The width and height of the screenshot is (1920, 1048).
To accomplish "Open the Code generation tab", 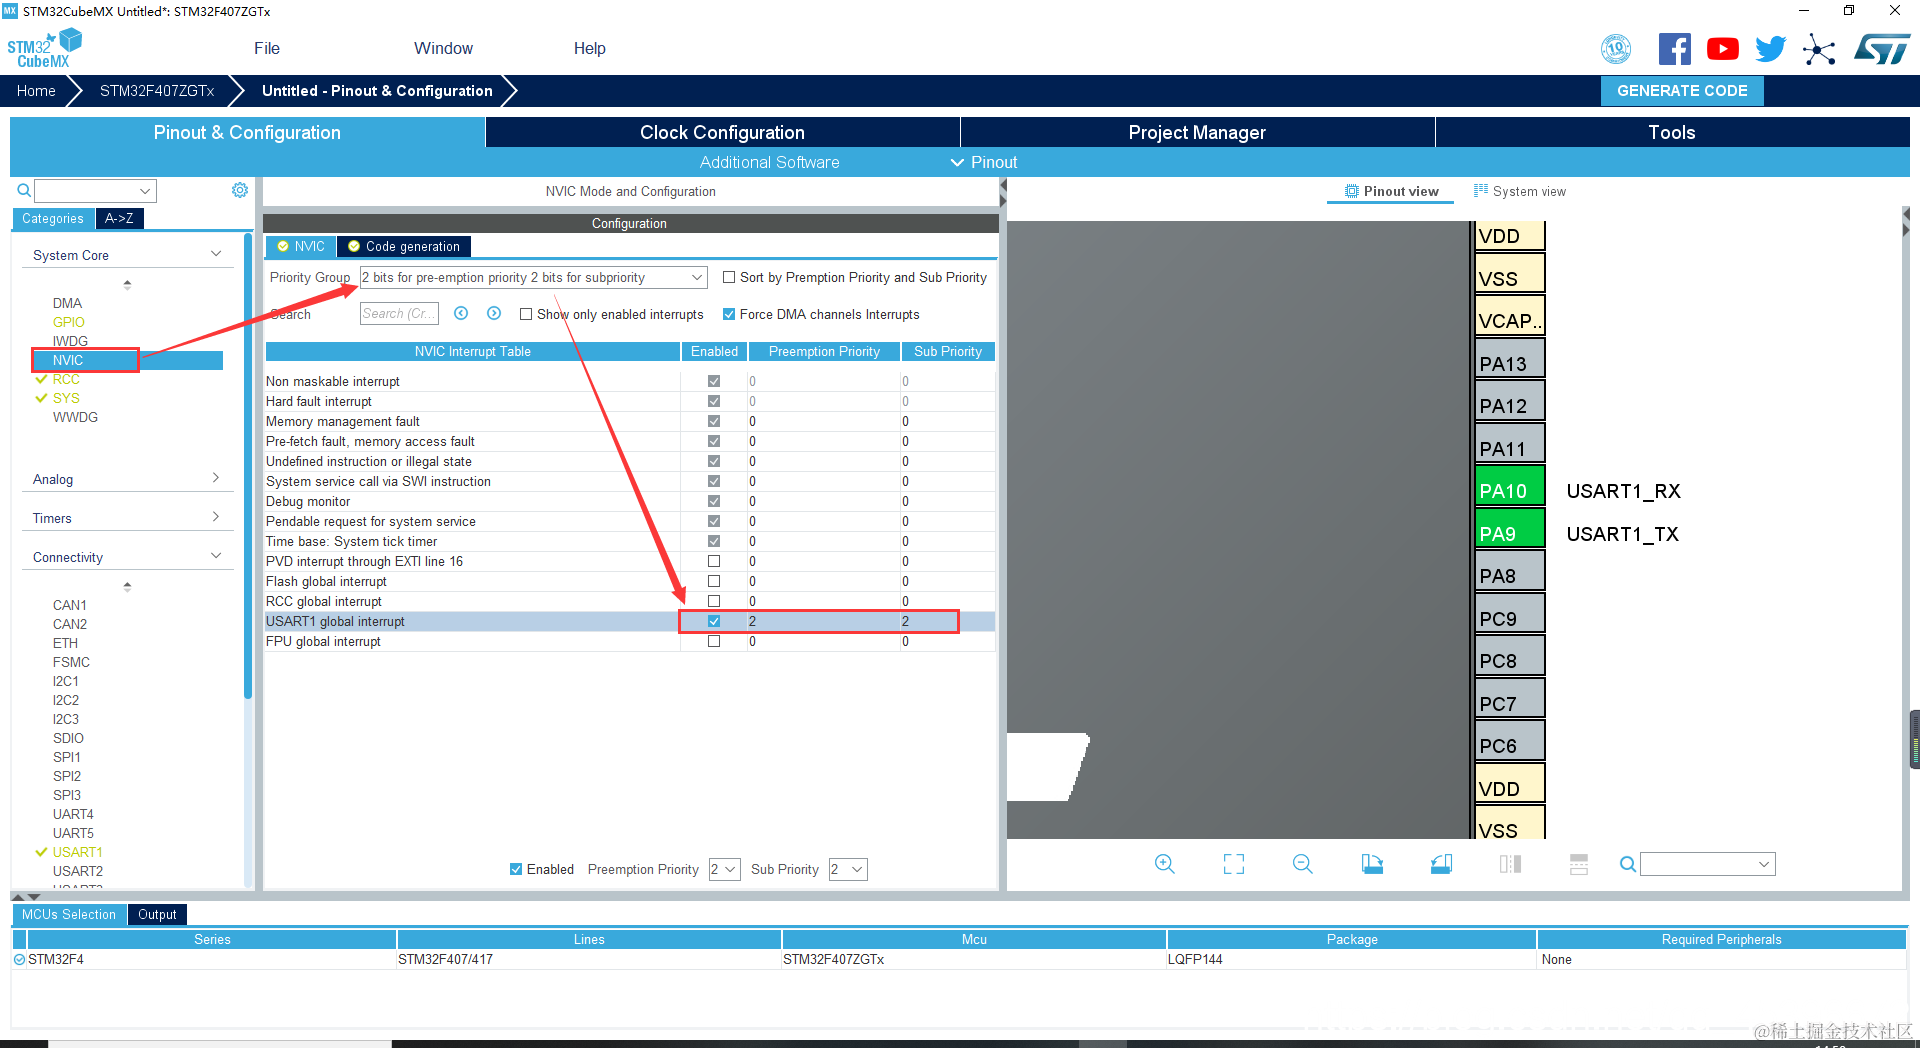I will (404, 246).
